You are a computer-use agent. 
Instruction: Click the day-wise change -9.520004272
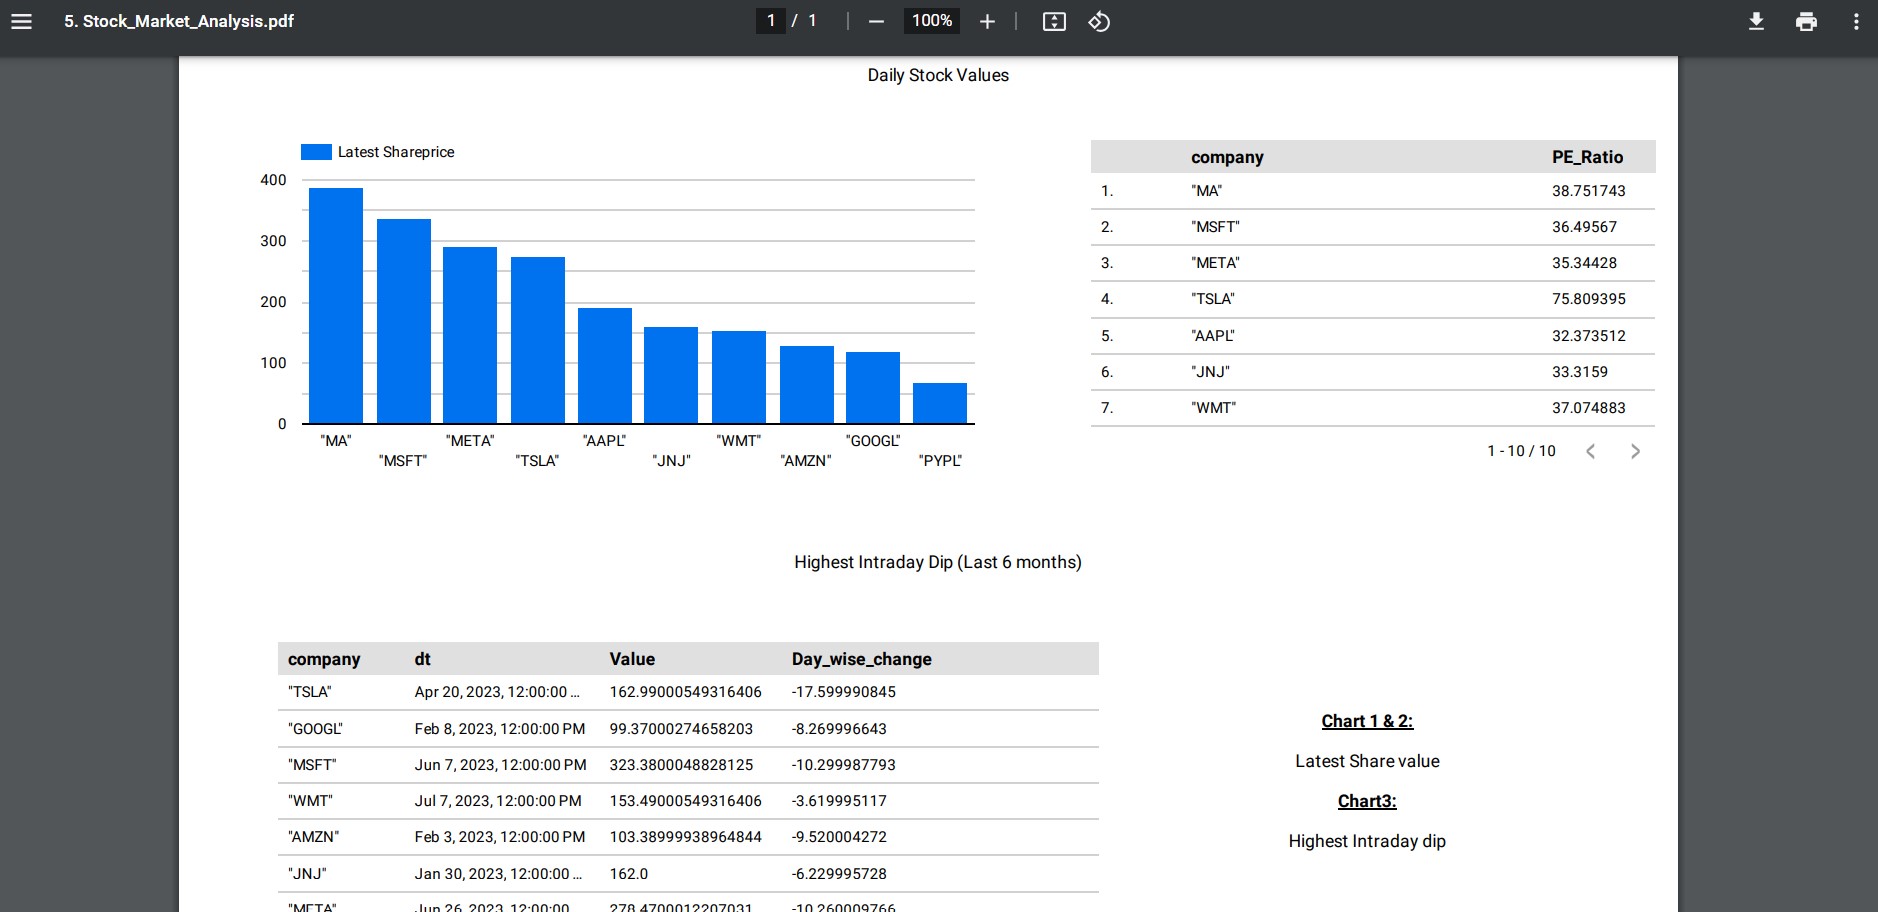tap(839, 837)
